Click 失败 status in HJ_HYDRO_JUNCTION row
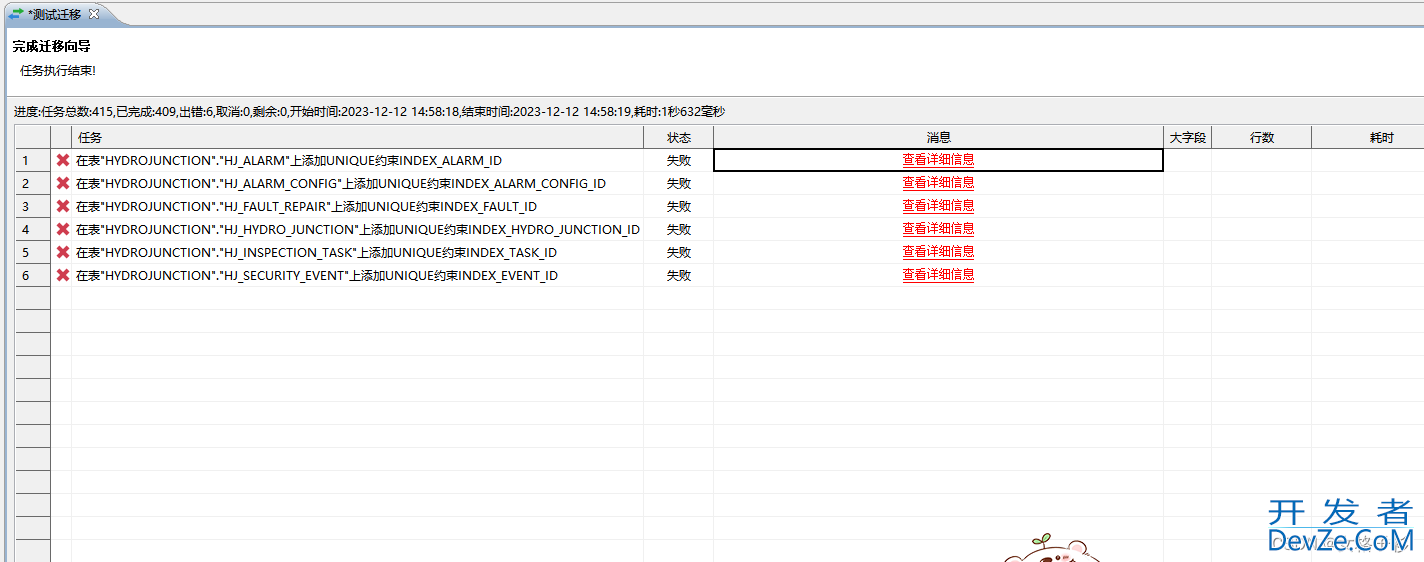The image size is (1424, 562). (679, 229)
